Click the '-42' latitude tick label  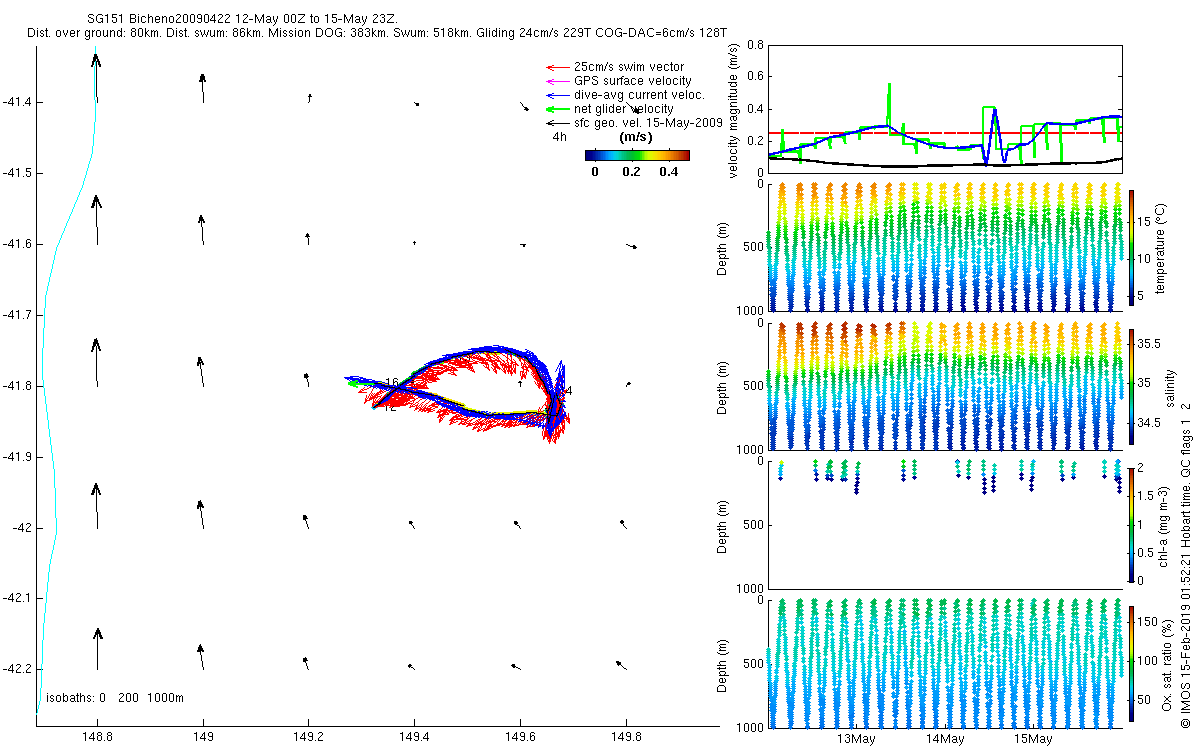(x=22, y=528)
